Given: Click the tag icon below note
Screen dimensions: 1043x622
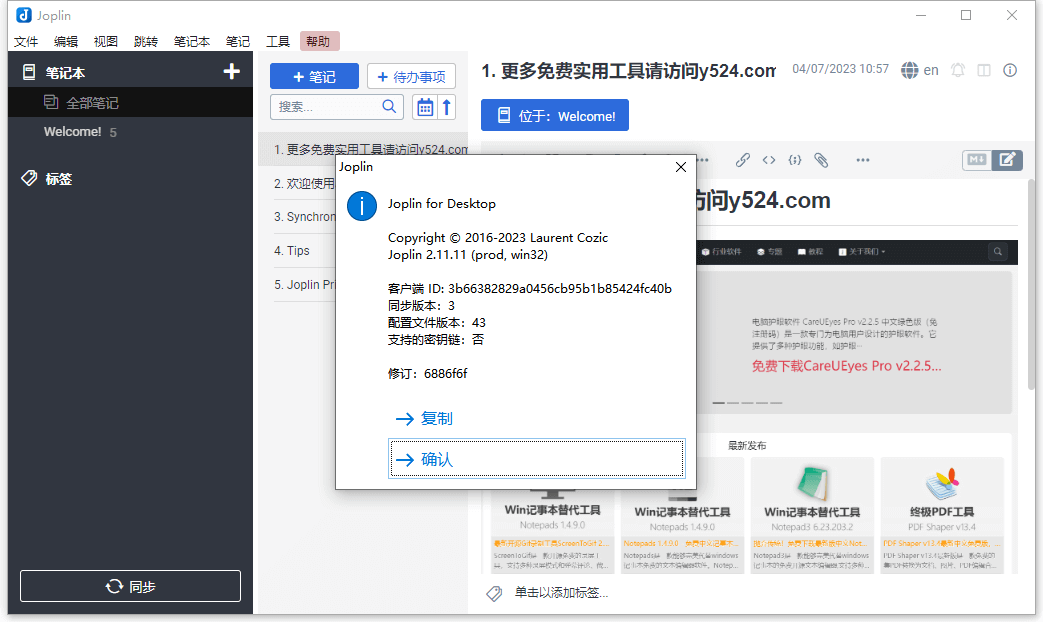Looking at the screenshot, I should 494,593.
